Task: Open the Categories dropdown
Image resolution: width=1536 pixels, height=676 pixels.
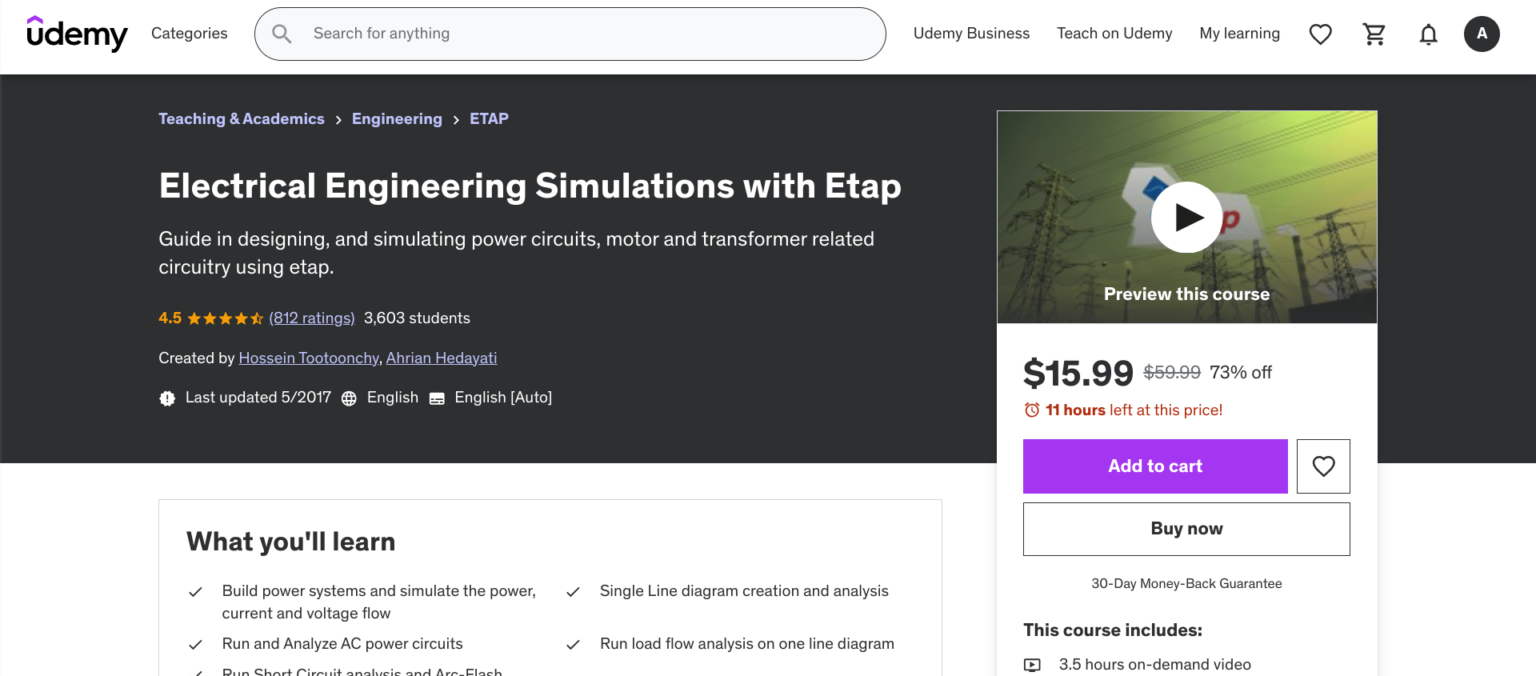Action: point(189,33)
